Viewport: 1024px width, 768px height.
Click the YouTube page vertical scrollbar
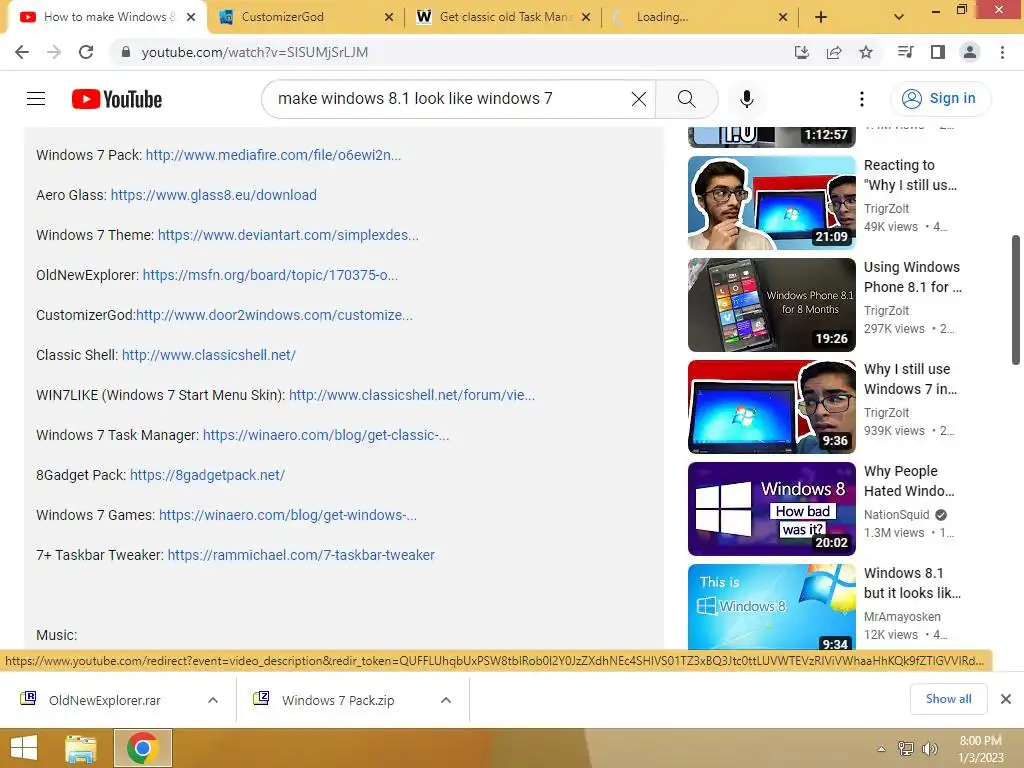tap(1016, 300)
